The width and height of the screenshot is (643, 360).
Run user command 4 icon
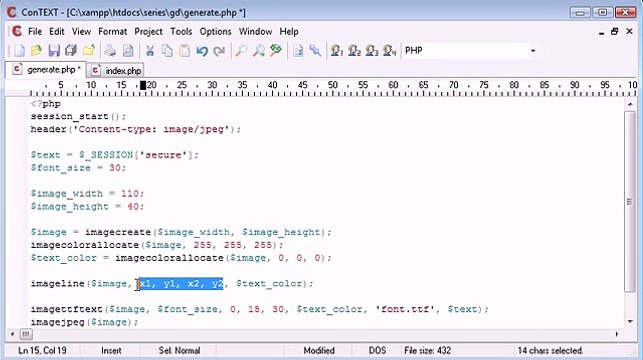[x=389, y=51]
